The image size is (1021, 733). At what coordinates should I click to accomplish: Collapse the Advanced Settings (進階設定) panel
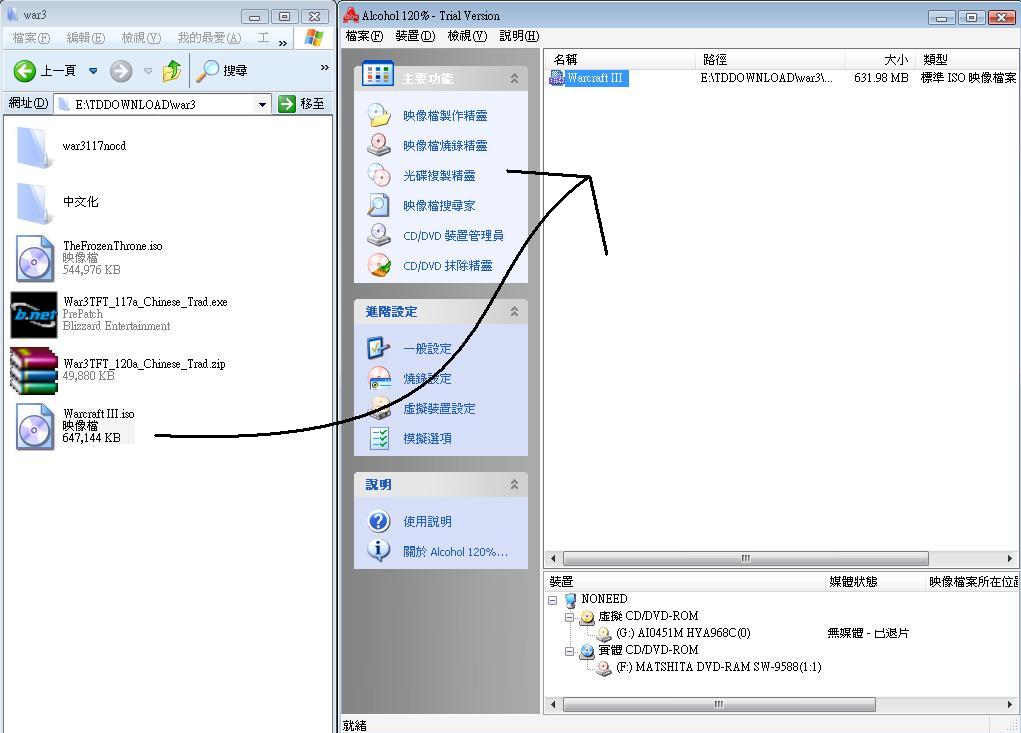514,312
